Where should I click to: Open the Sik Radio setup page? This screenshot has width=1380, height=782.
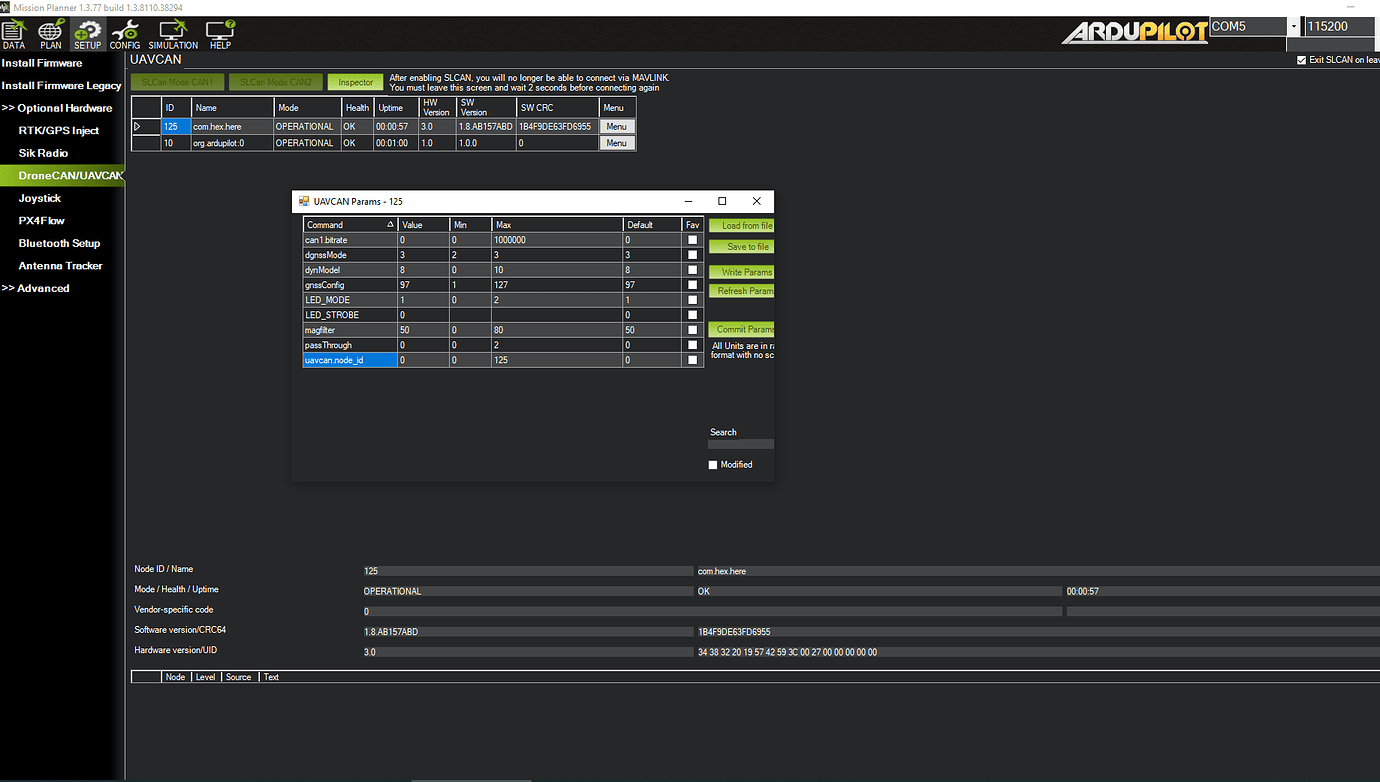click(x=43, y=153)
